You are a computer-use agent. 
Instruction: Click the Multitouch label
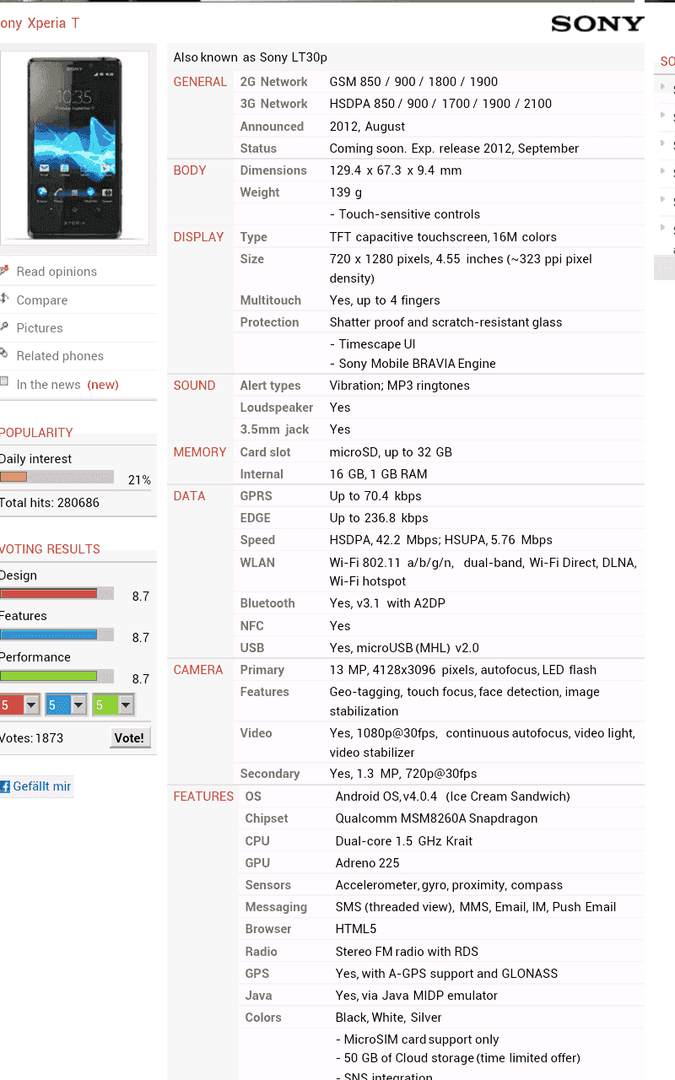coord(270,300)
